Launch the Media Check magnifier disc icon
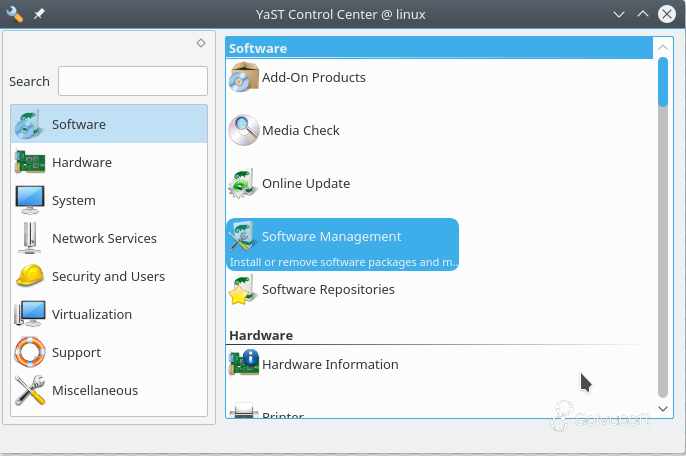 pos(244,130)
